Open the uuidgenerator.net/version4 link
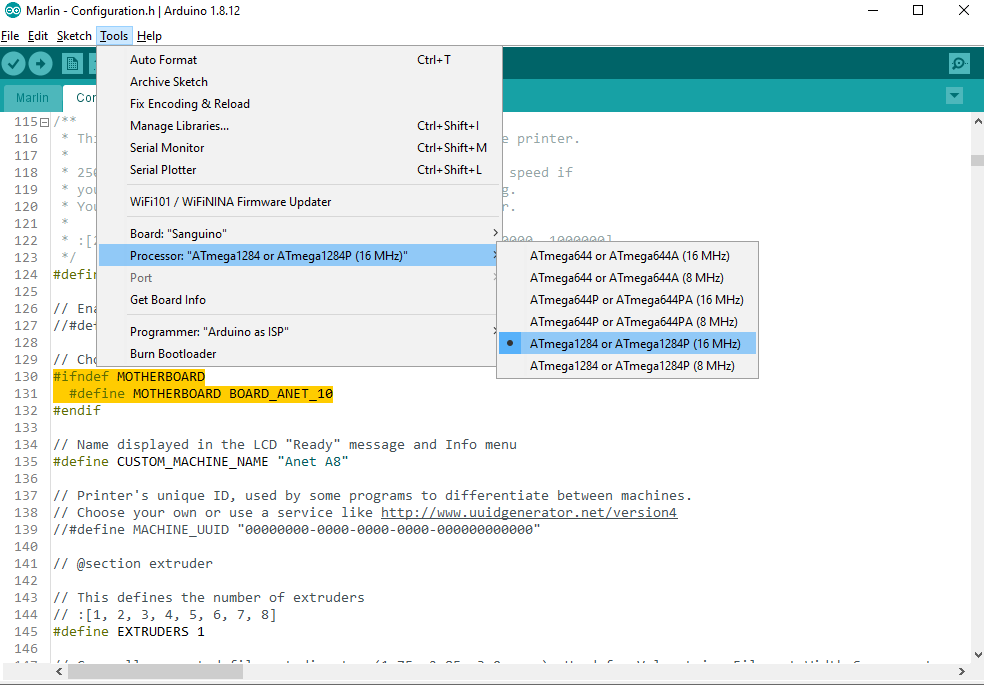Viewport: 984px width, 685px height. [529, 512]
